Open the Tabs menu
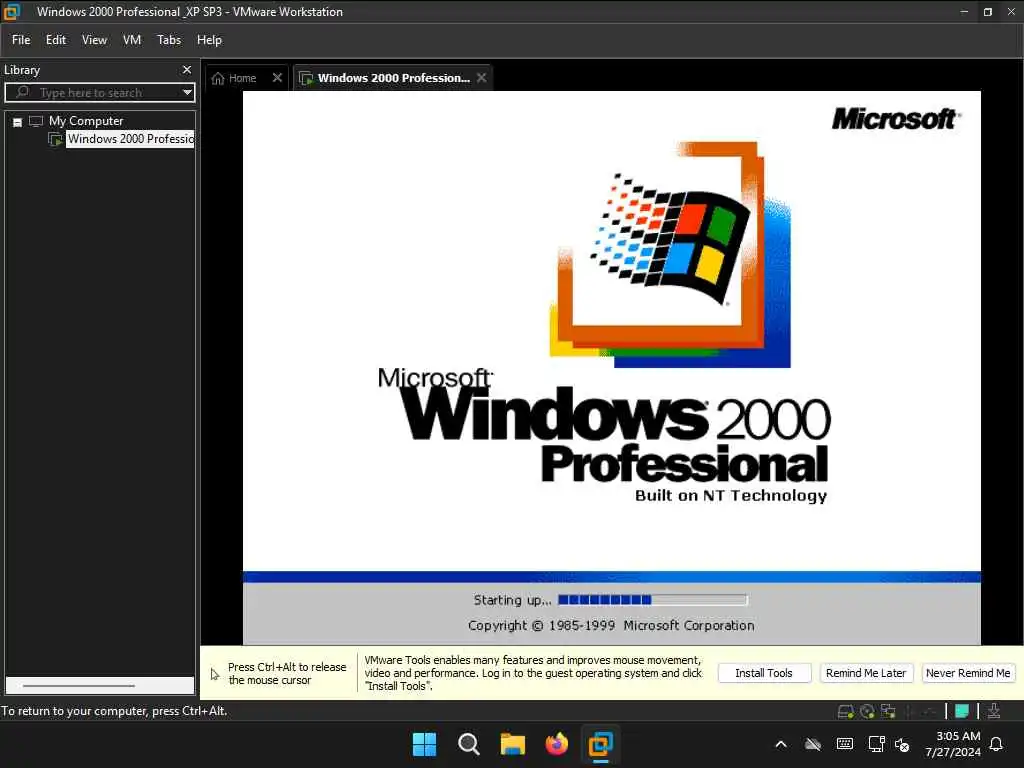 (169, 40)
